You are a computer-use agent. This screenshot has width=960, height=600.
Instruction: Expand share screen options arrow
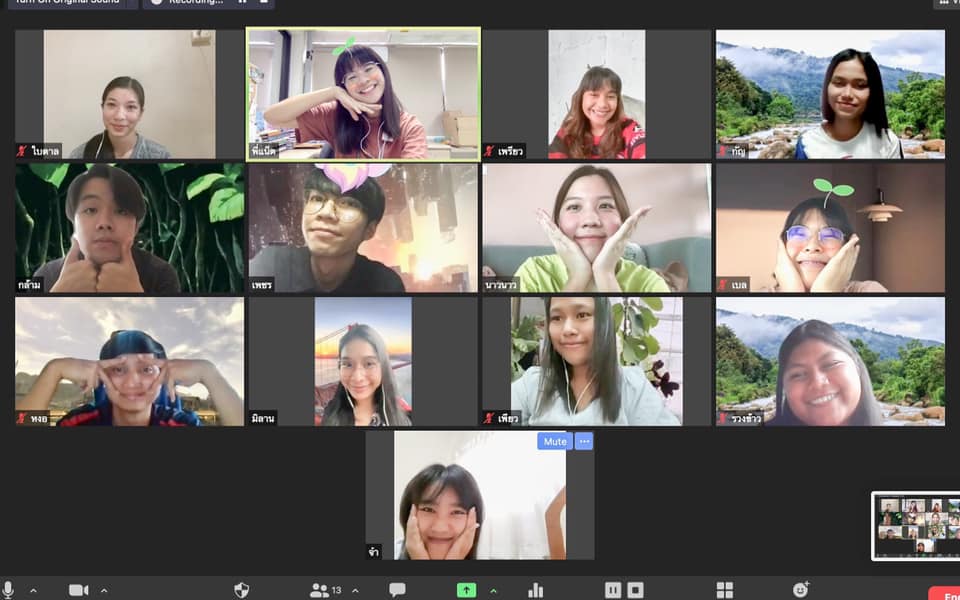tap(493, 590)
